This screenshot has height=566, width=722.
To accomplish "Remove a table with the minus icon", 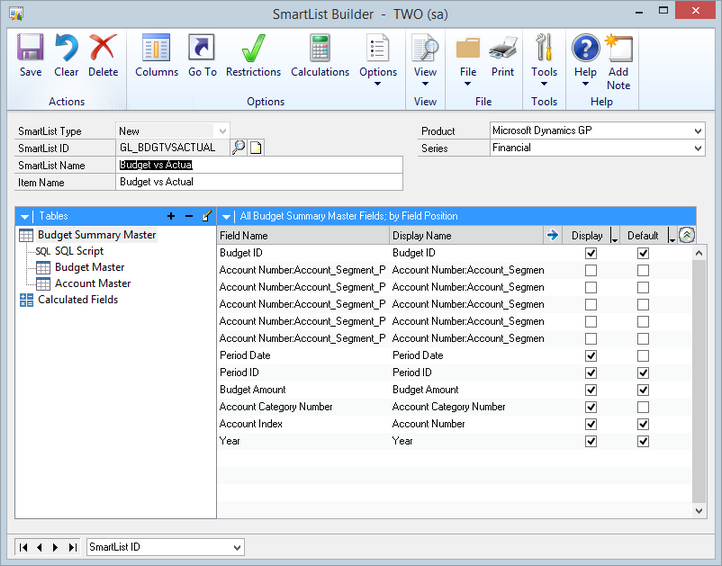I will point(189,216).
